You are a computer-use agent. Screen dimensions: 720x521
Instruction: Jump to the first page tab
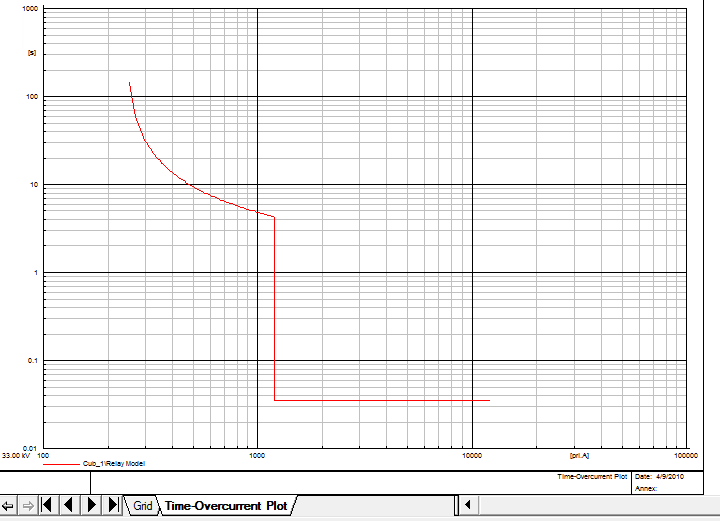[x=46, y=505]
